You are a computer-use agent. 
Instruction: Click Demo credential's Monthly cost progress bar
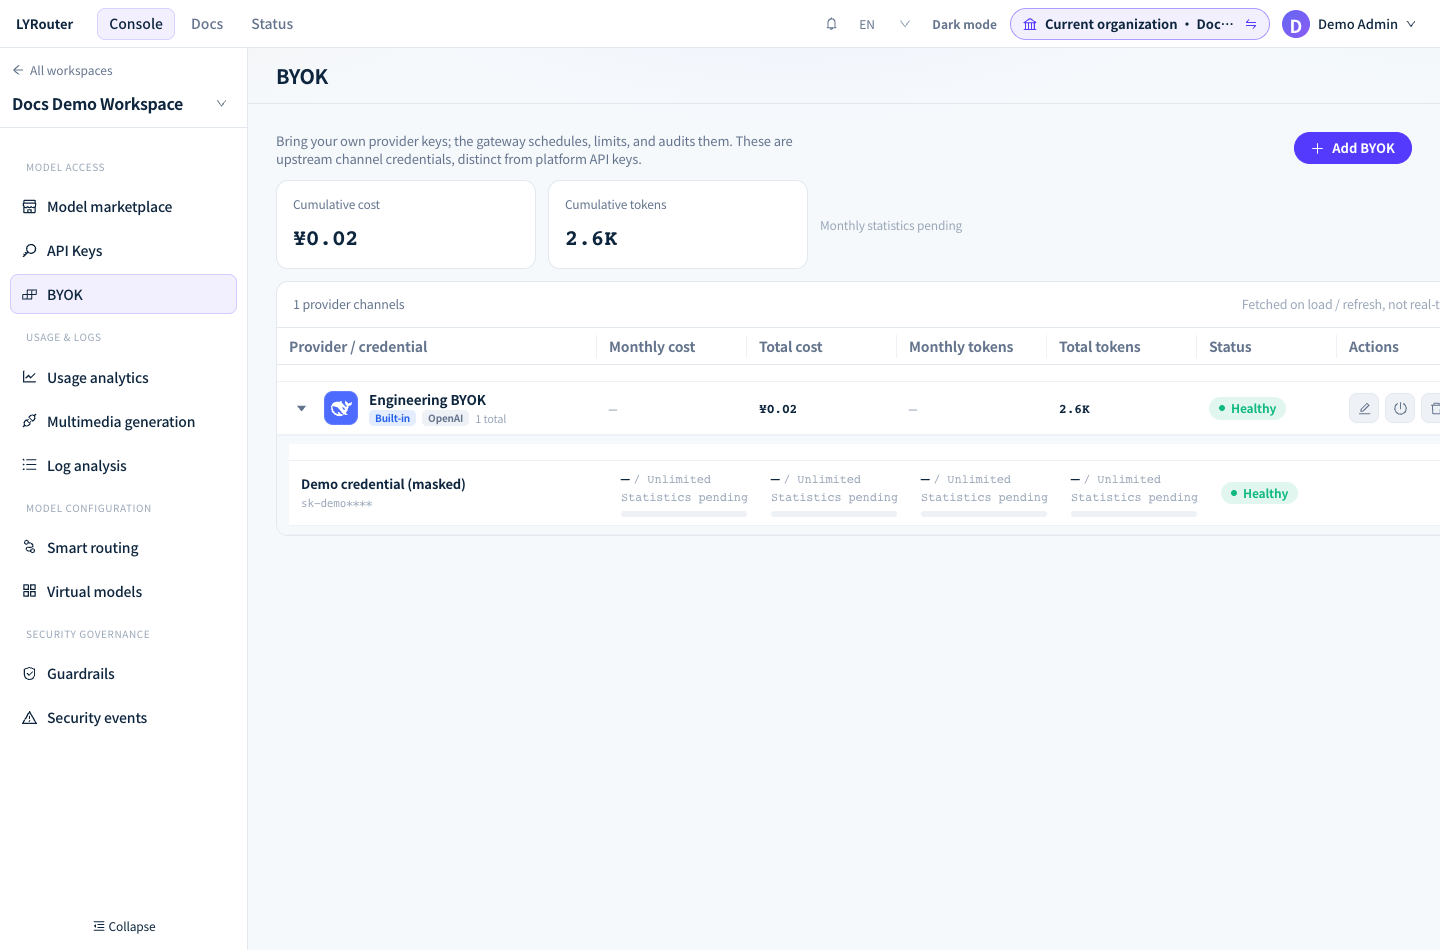684,514
